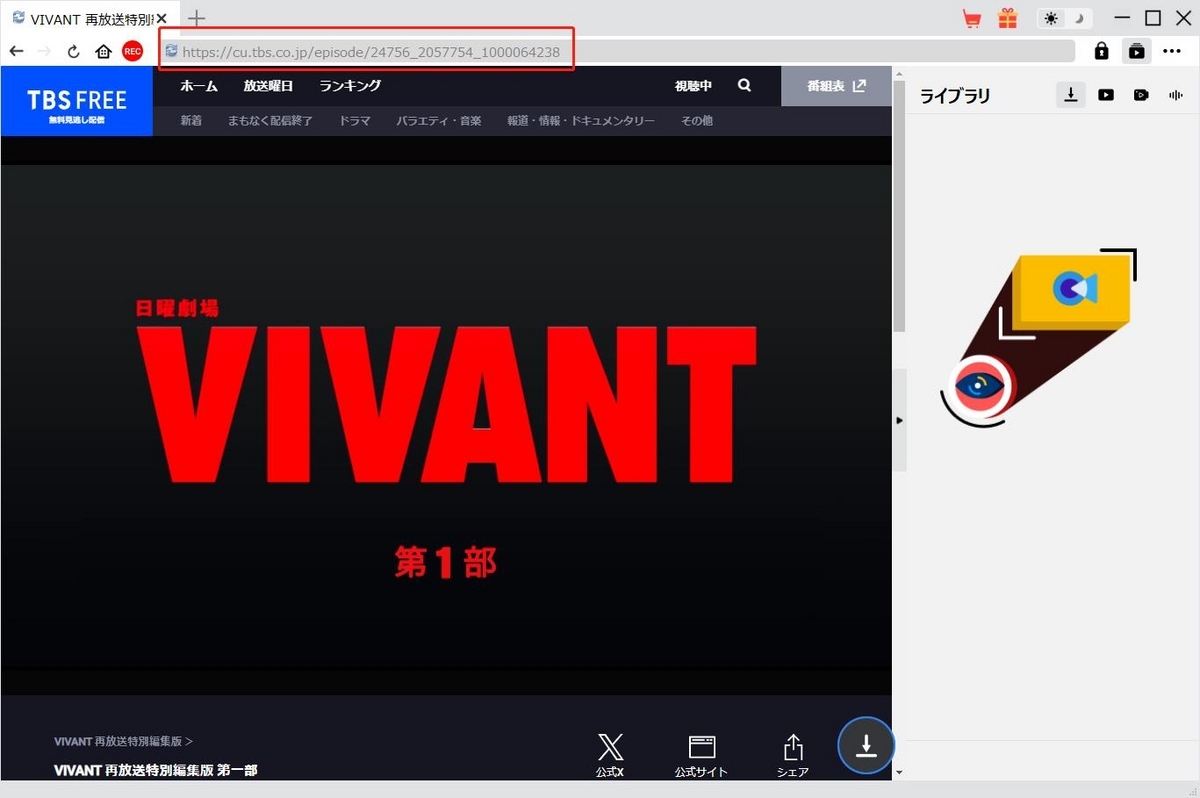
Task: Open the VIVANT 再放送特別編集版 series link
Action: (123, 741)
